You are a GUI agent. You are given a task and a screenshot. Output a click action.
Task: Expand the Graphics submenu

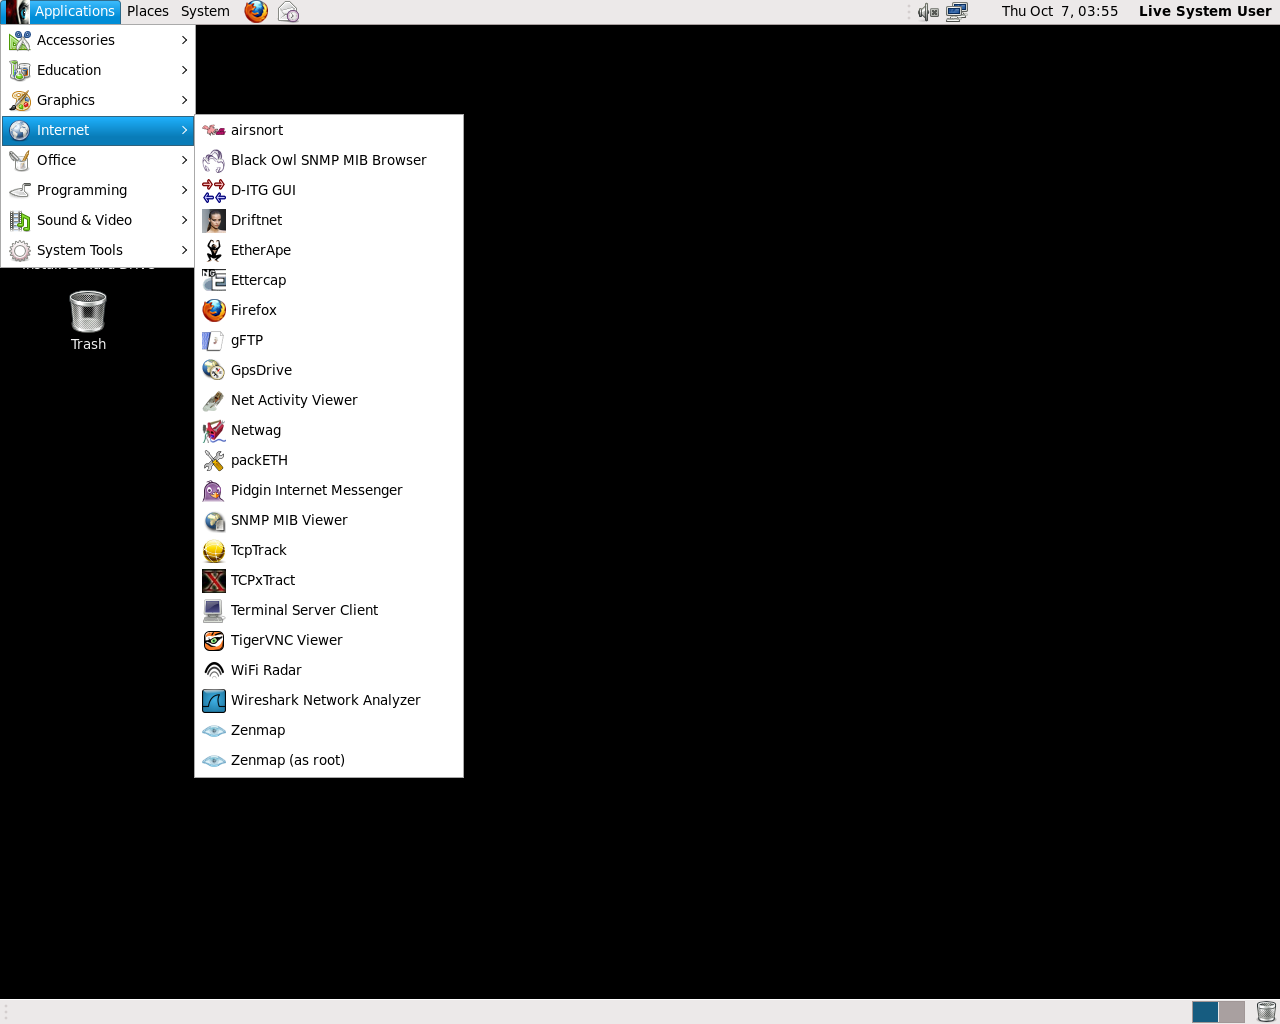coord(98,100)
